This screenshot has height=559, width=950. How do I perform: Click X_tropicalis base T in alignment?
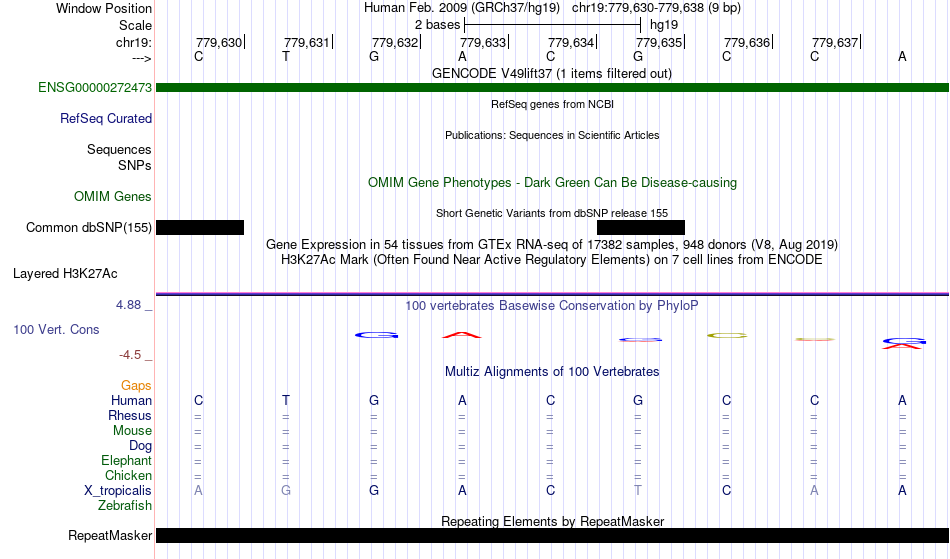[x=638, y=491]
